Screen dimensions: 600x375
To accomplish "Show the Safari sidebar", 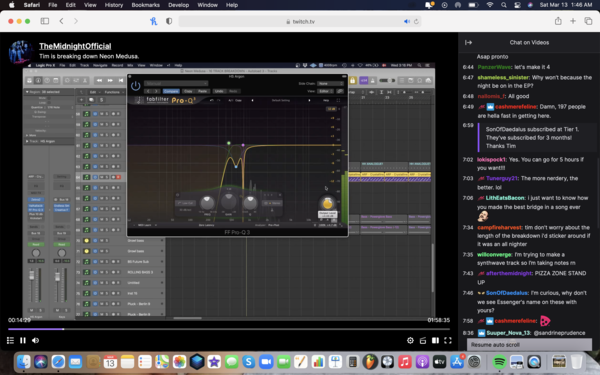I will 45,21.
